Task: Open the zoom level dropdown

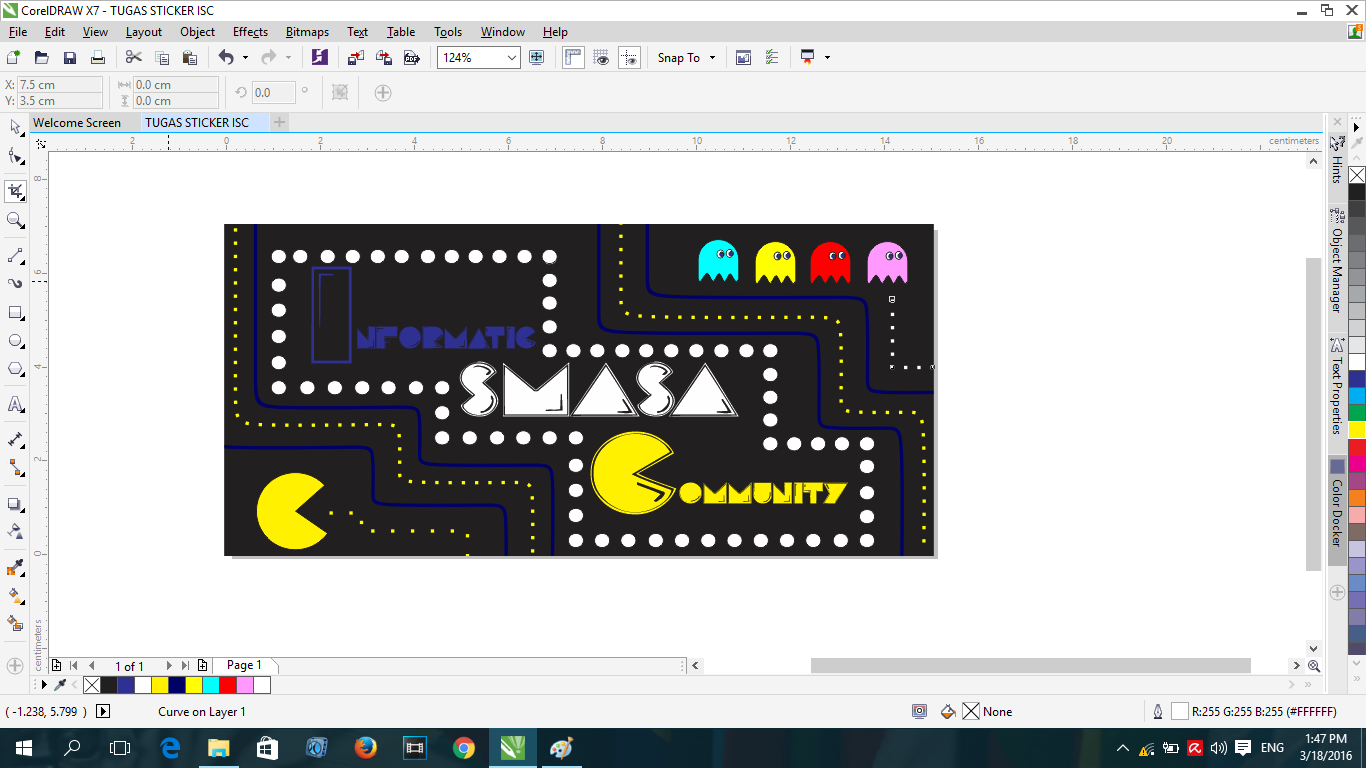Action: tap(511, 57)
